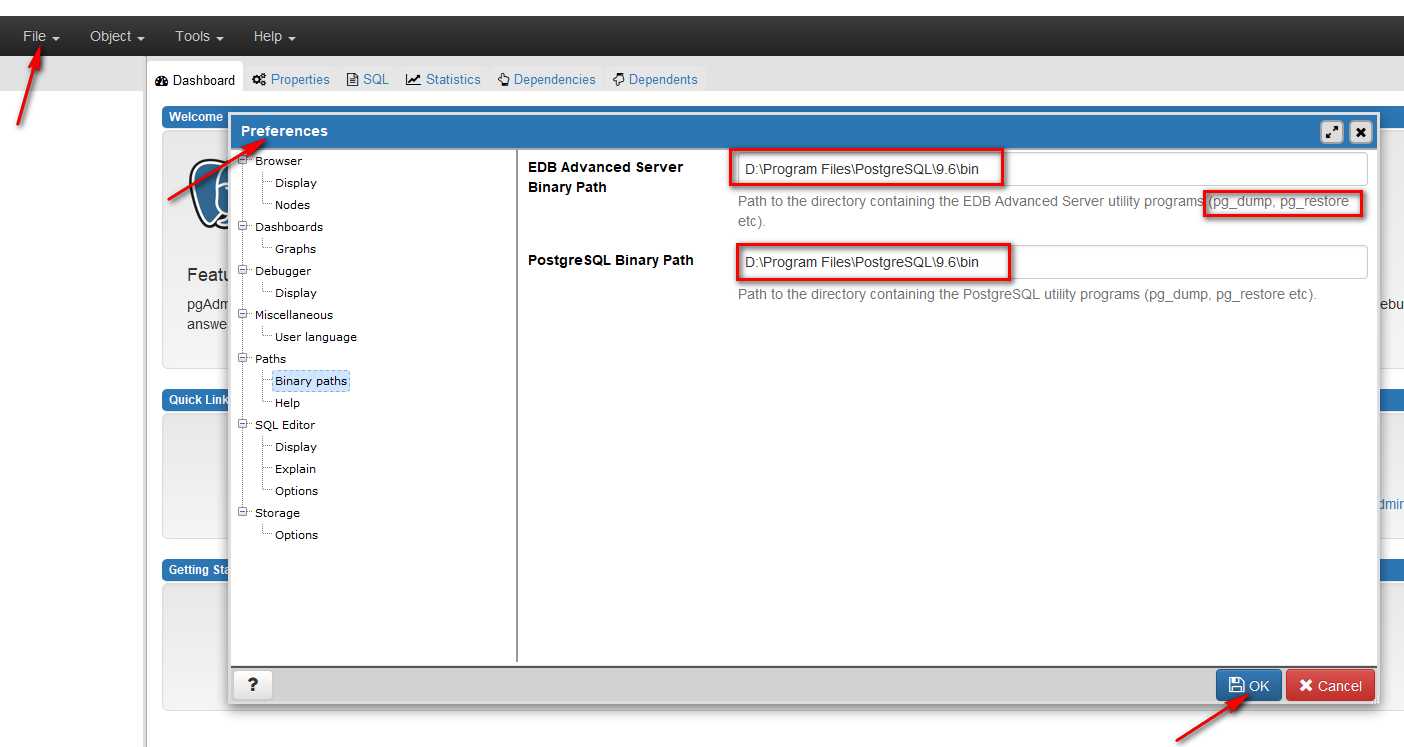
Task: Collapse the SQL Editor tree node
Action: coord(242,424)
